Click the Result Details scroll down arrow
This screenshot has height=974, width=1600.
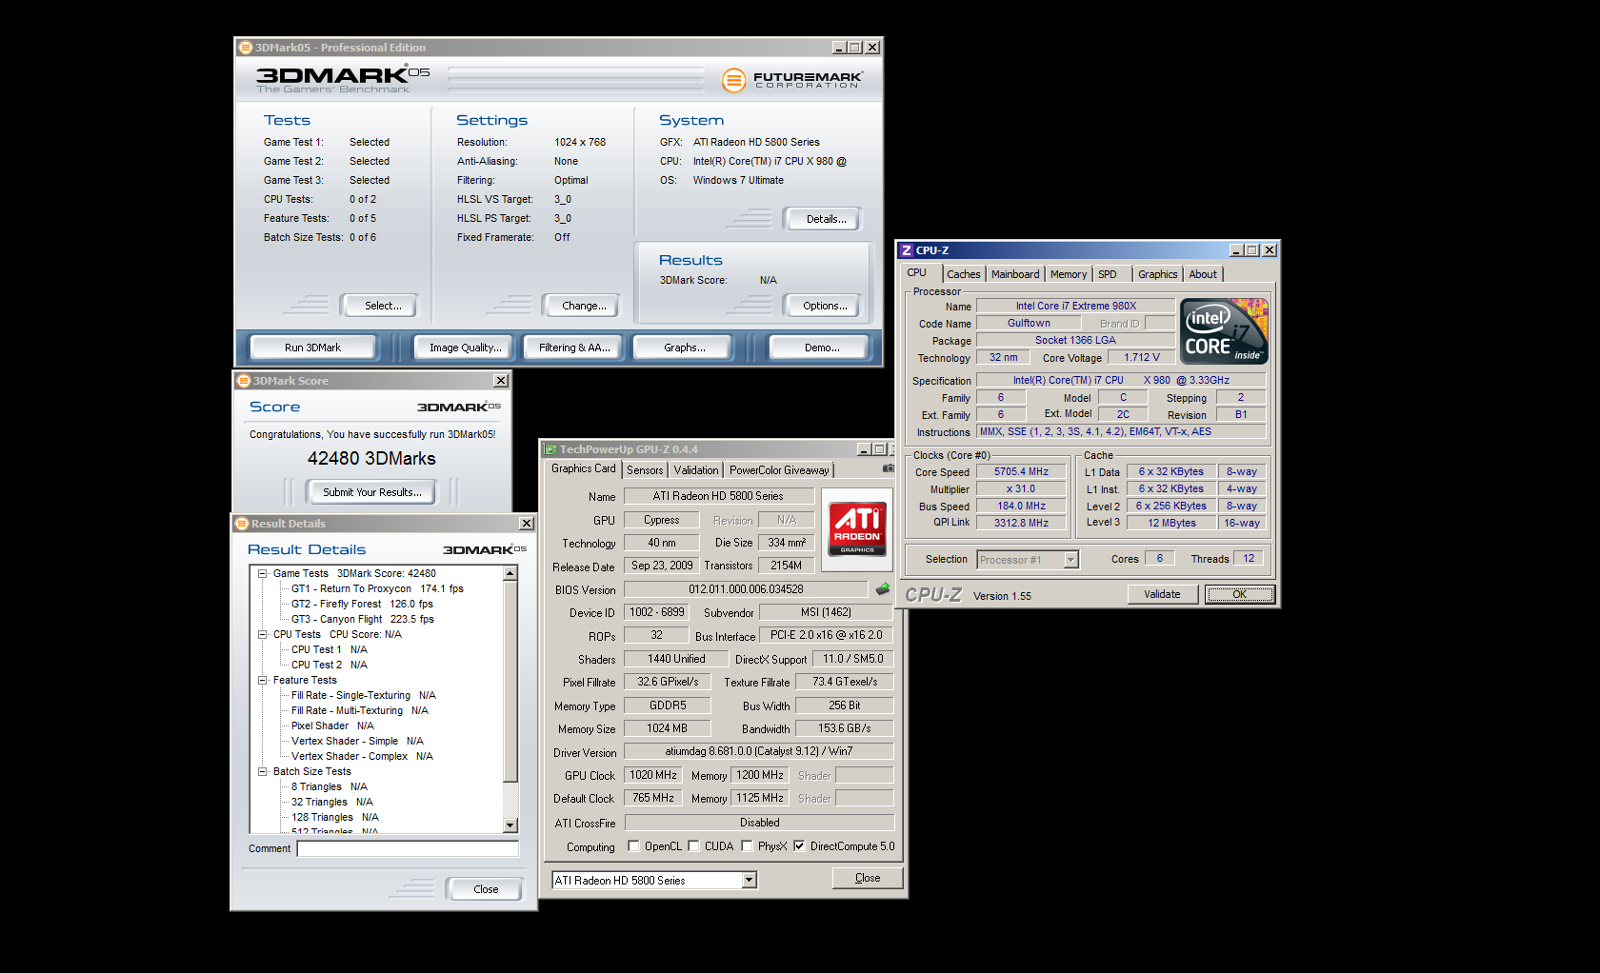510,825
